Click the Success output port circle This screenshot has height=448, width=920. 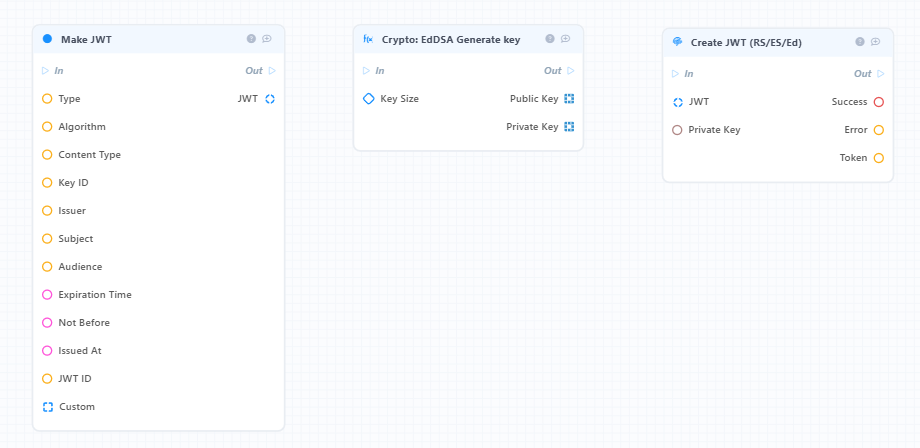click(878, 102)
